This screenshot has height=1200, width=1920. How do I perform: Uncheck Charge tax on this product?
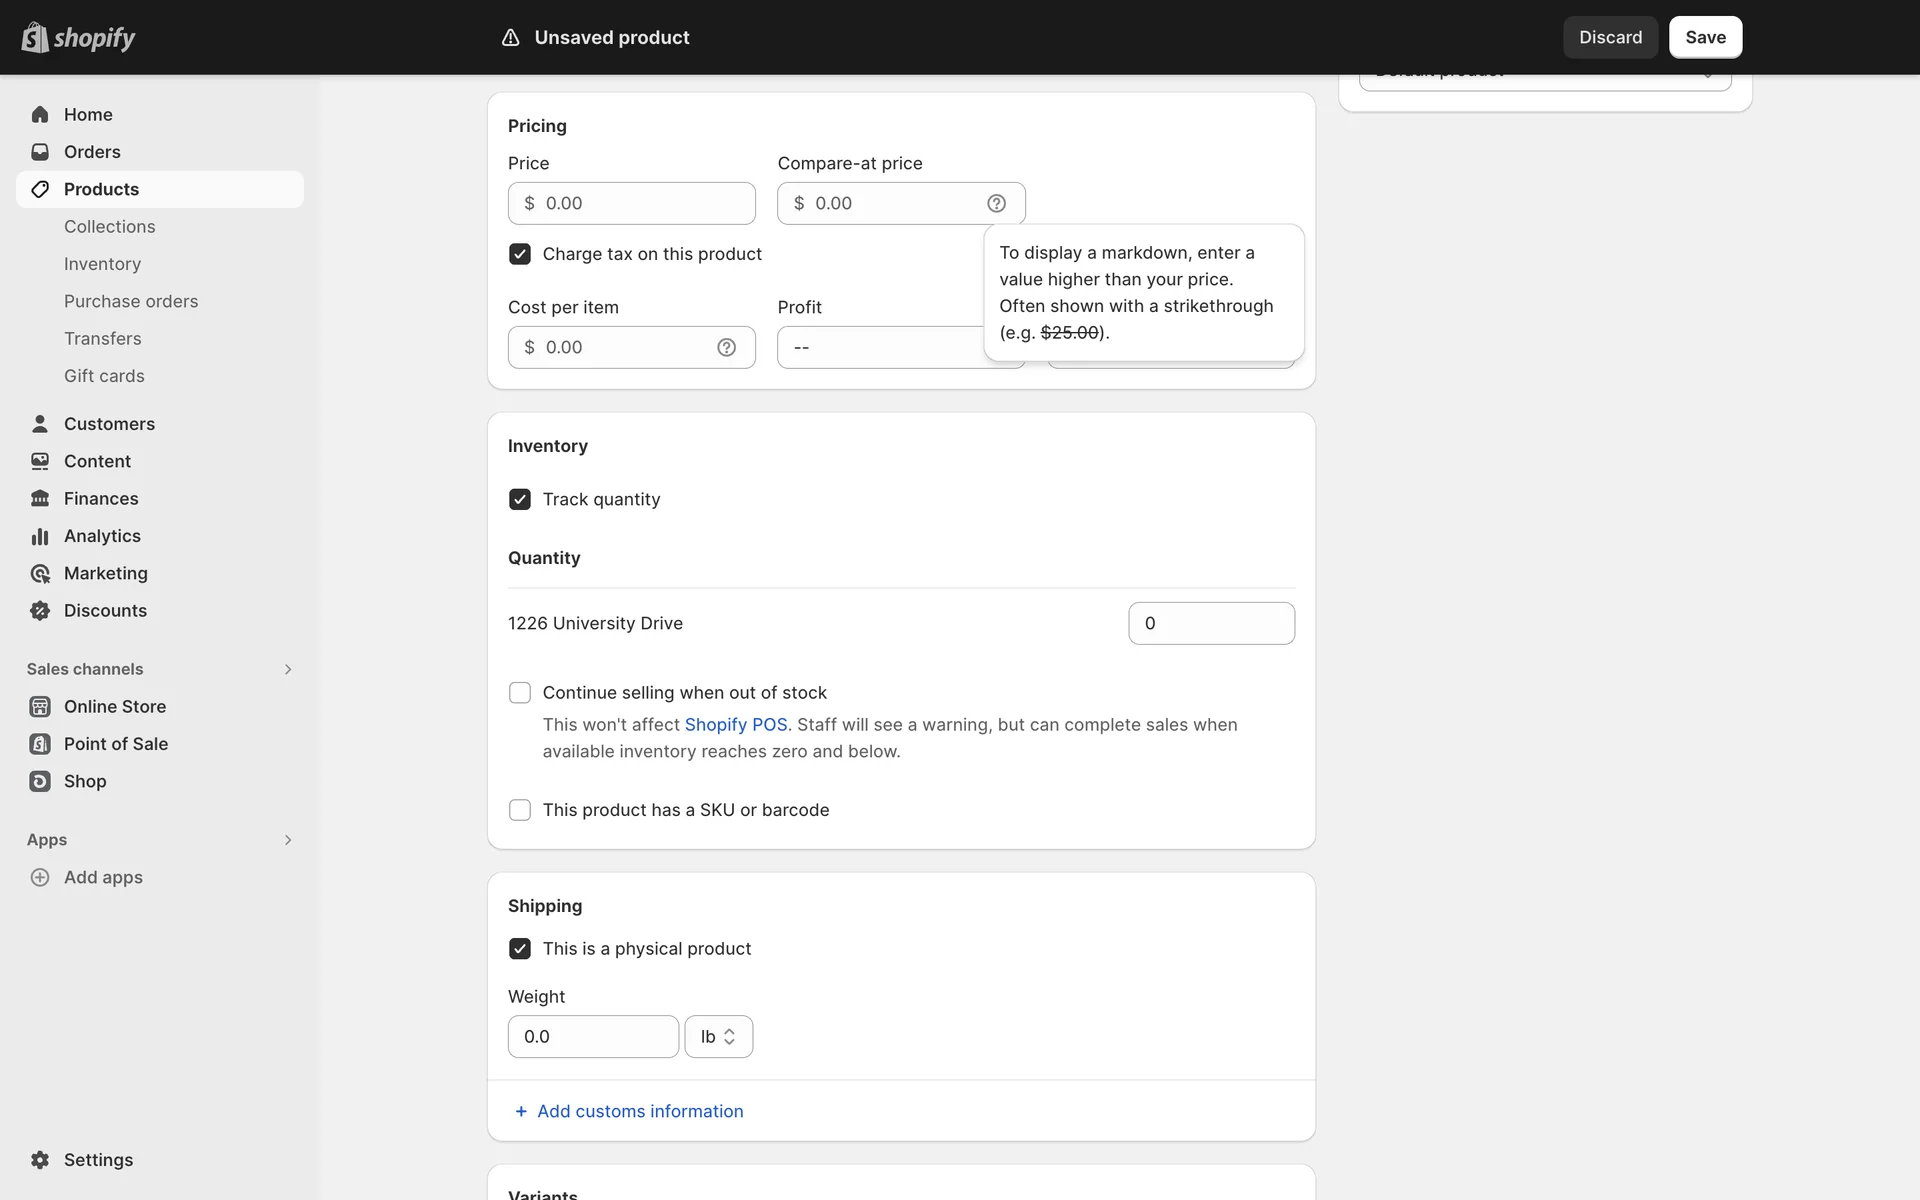click(520, 254)
